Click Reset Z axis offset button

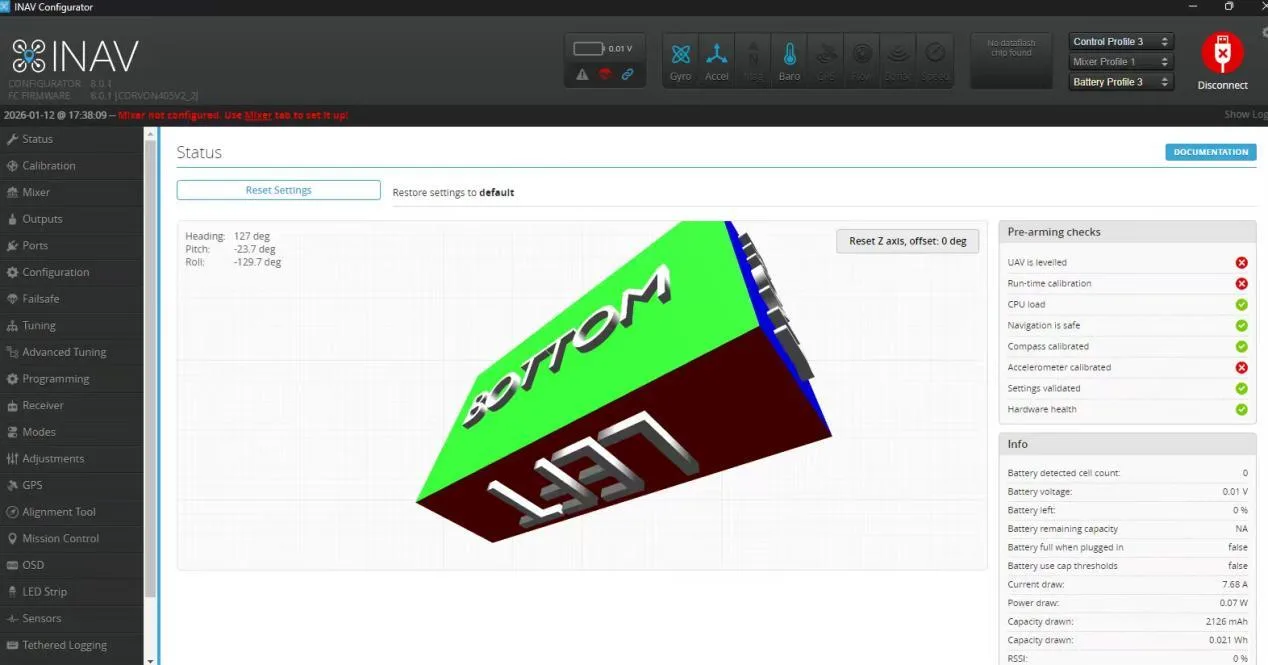pos(908,241)
